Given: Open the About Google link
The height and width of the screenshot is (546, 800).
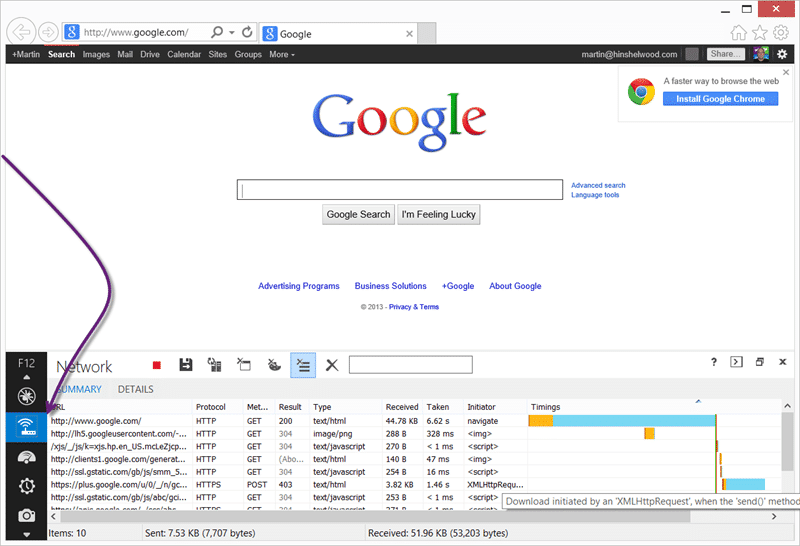Looking at the screenshot, I should [x=515, y=286].
